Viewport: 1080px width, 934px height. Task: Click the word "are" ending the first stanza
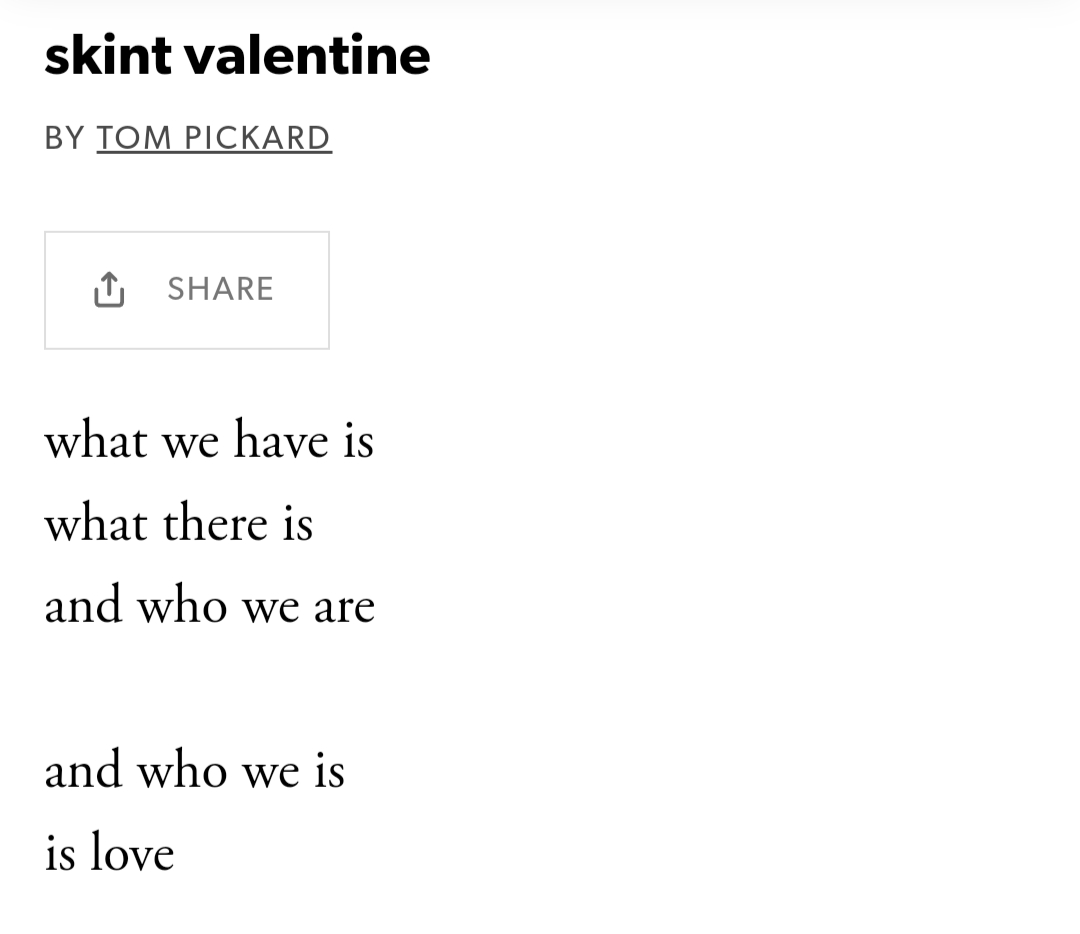pyautogui.click(x=344, y=607)
